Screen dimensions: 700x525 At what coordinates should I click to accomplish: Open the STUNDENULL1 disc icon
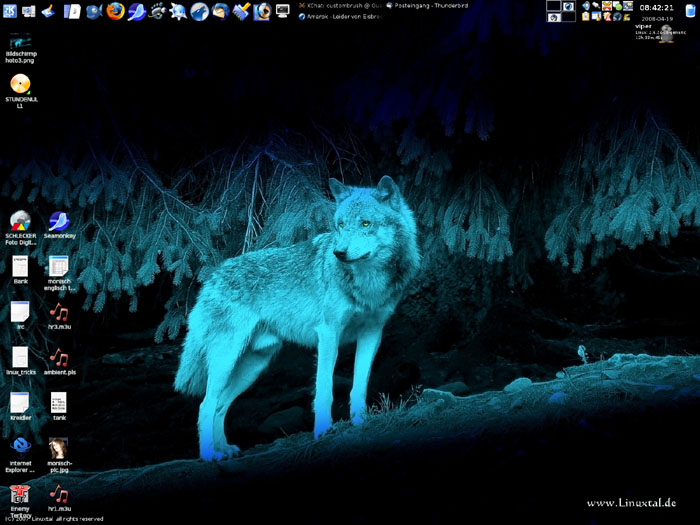pos(20,86)
